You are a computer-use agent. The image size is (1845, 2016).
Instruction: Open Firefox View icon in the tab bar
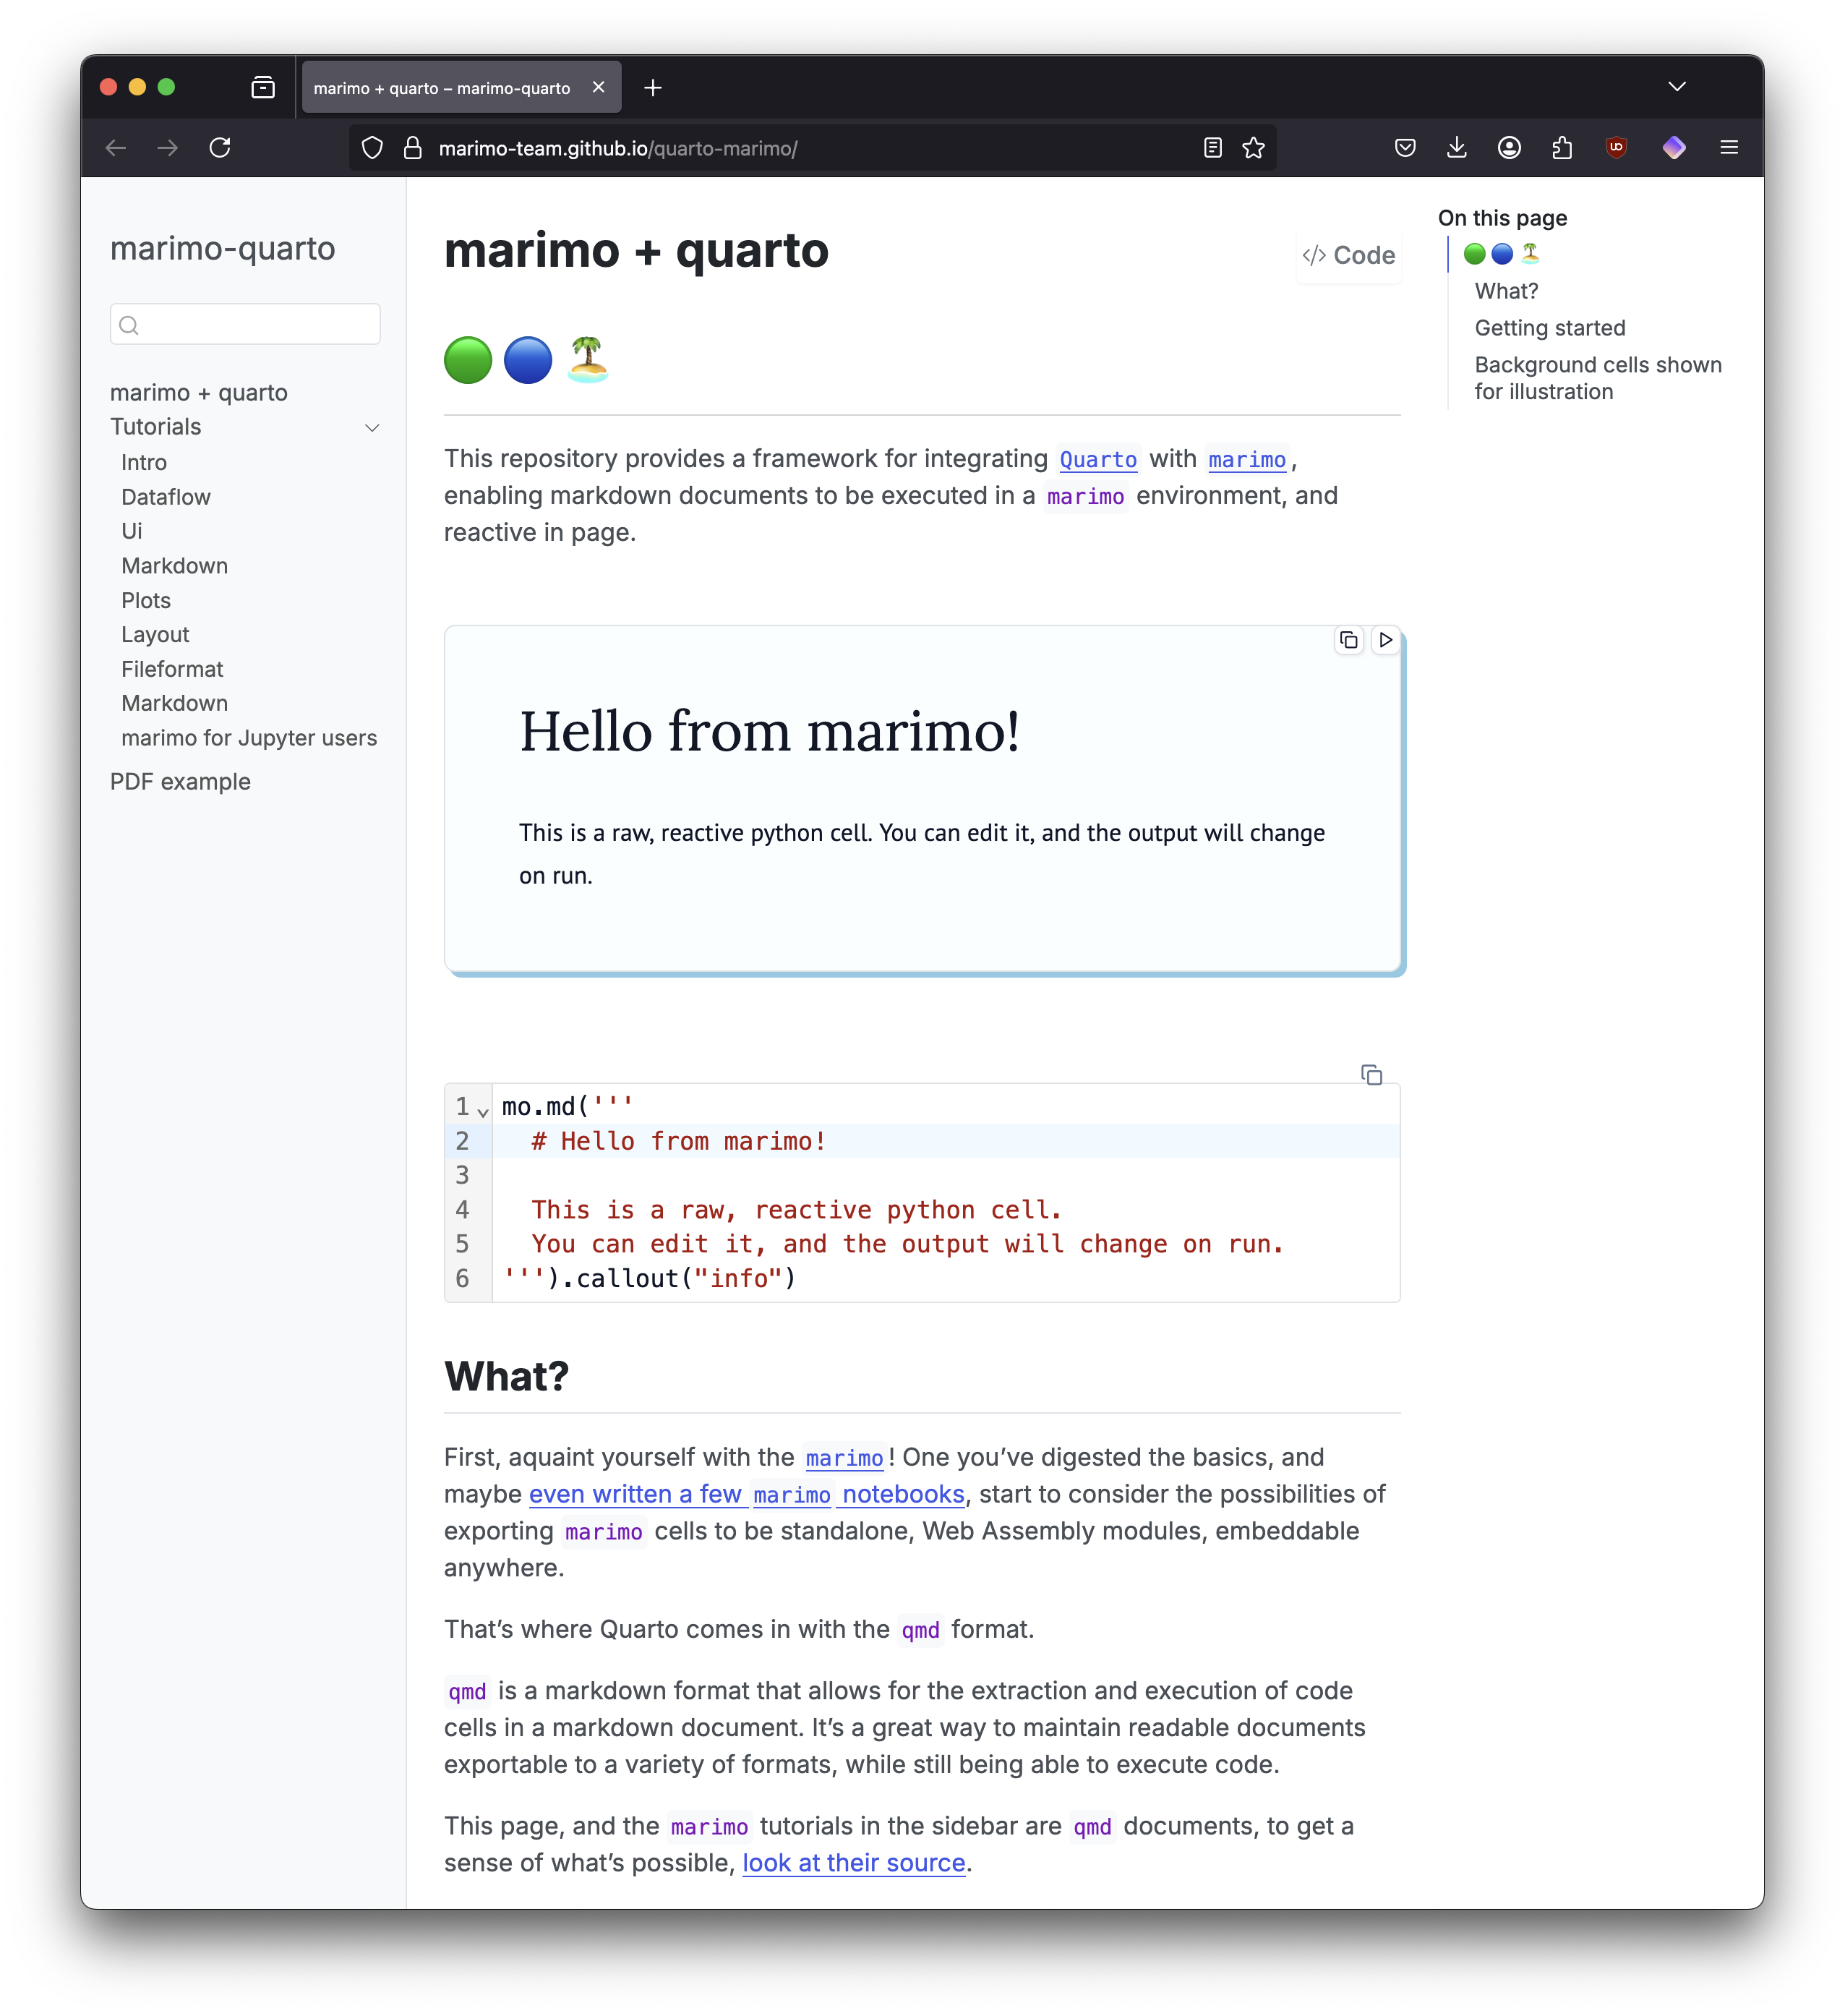pyautogui.click(x=263, y=88)
